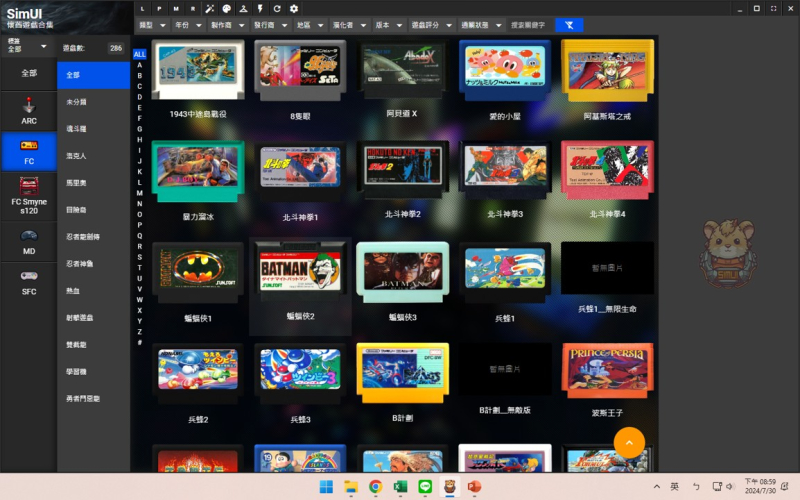The height and width of the screenshot is (500, 800).
Task: Expand the 年份 filter dropdown
Action: [188, 25]
